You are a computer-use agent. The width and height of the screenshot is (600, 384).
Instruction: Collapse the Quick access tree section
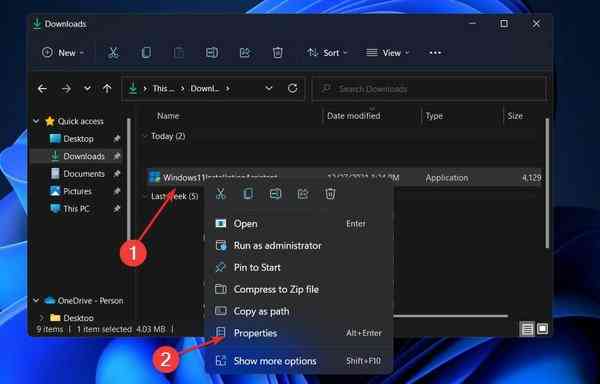tap(36, 121)
